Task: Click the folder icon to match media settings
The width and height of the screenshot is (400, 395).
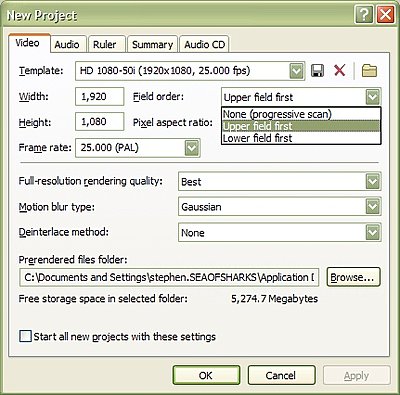Action: (369, 71)
